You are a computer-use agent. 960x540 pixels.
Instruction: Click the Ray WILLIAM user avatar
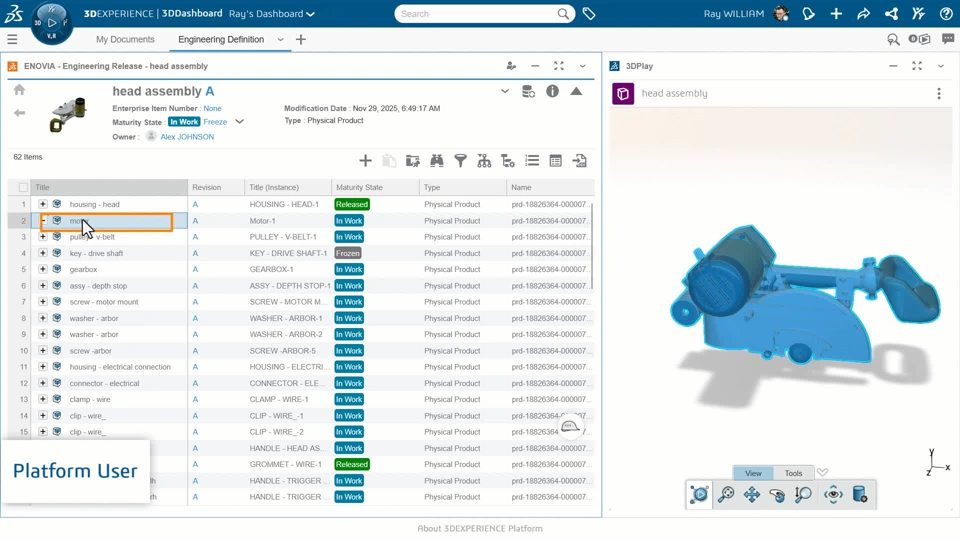pos(781,13)
